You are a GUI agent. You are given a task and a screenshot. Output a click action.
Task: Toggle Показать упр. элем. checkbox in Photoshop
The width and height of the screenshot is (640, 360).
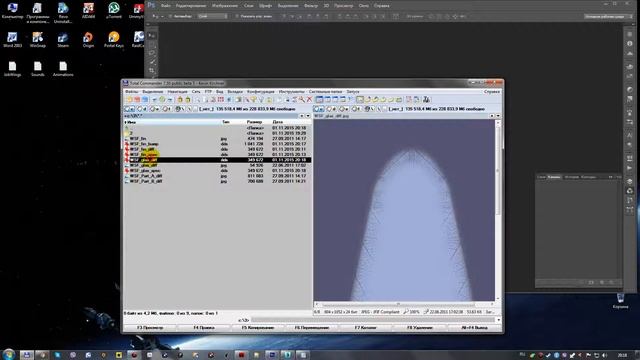click(x=237, y=16)
